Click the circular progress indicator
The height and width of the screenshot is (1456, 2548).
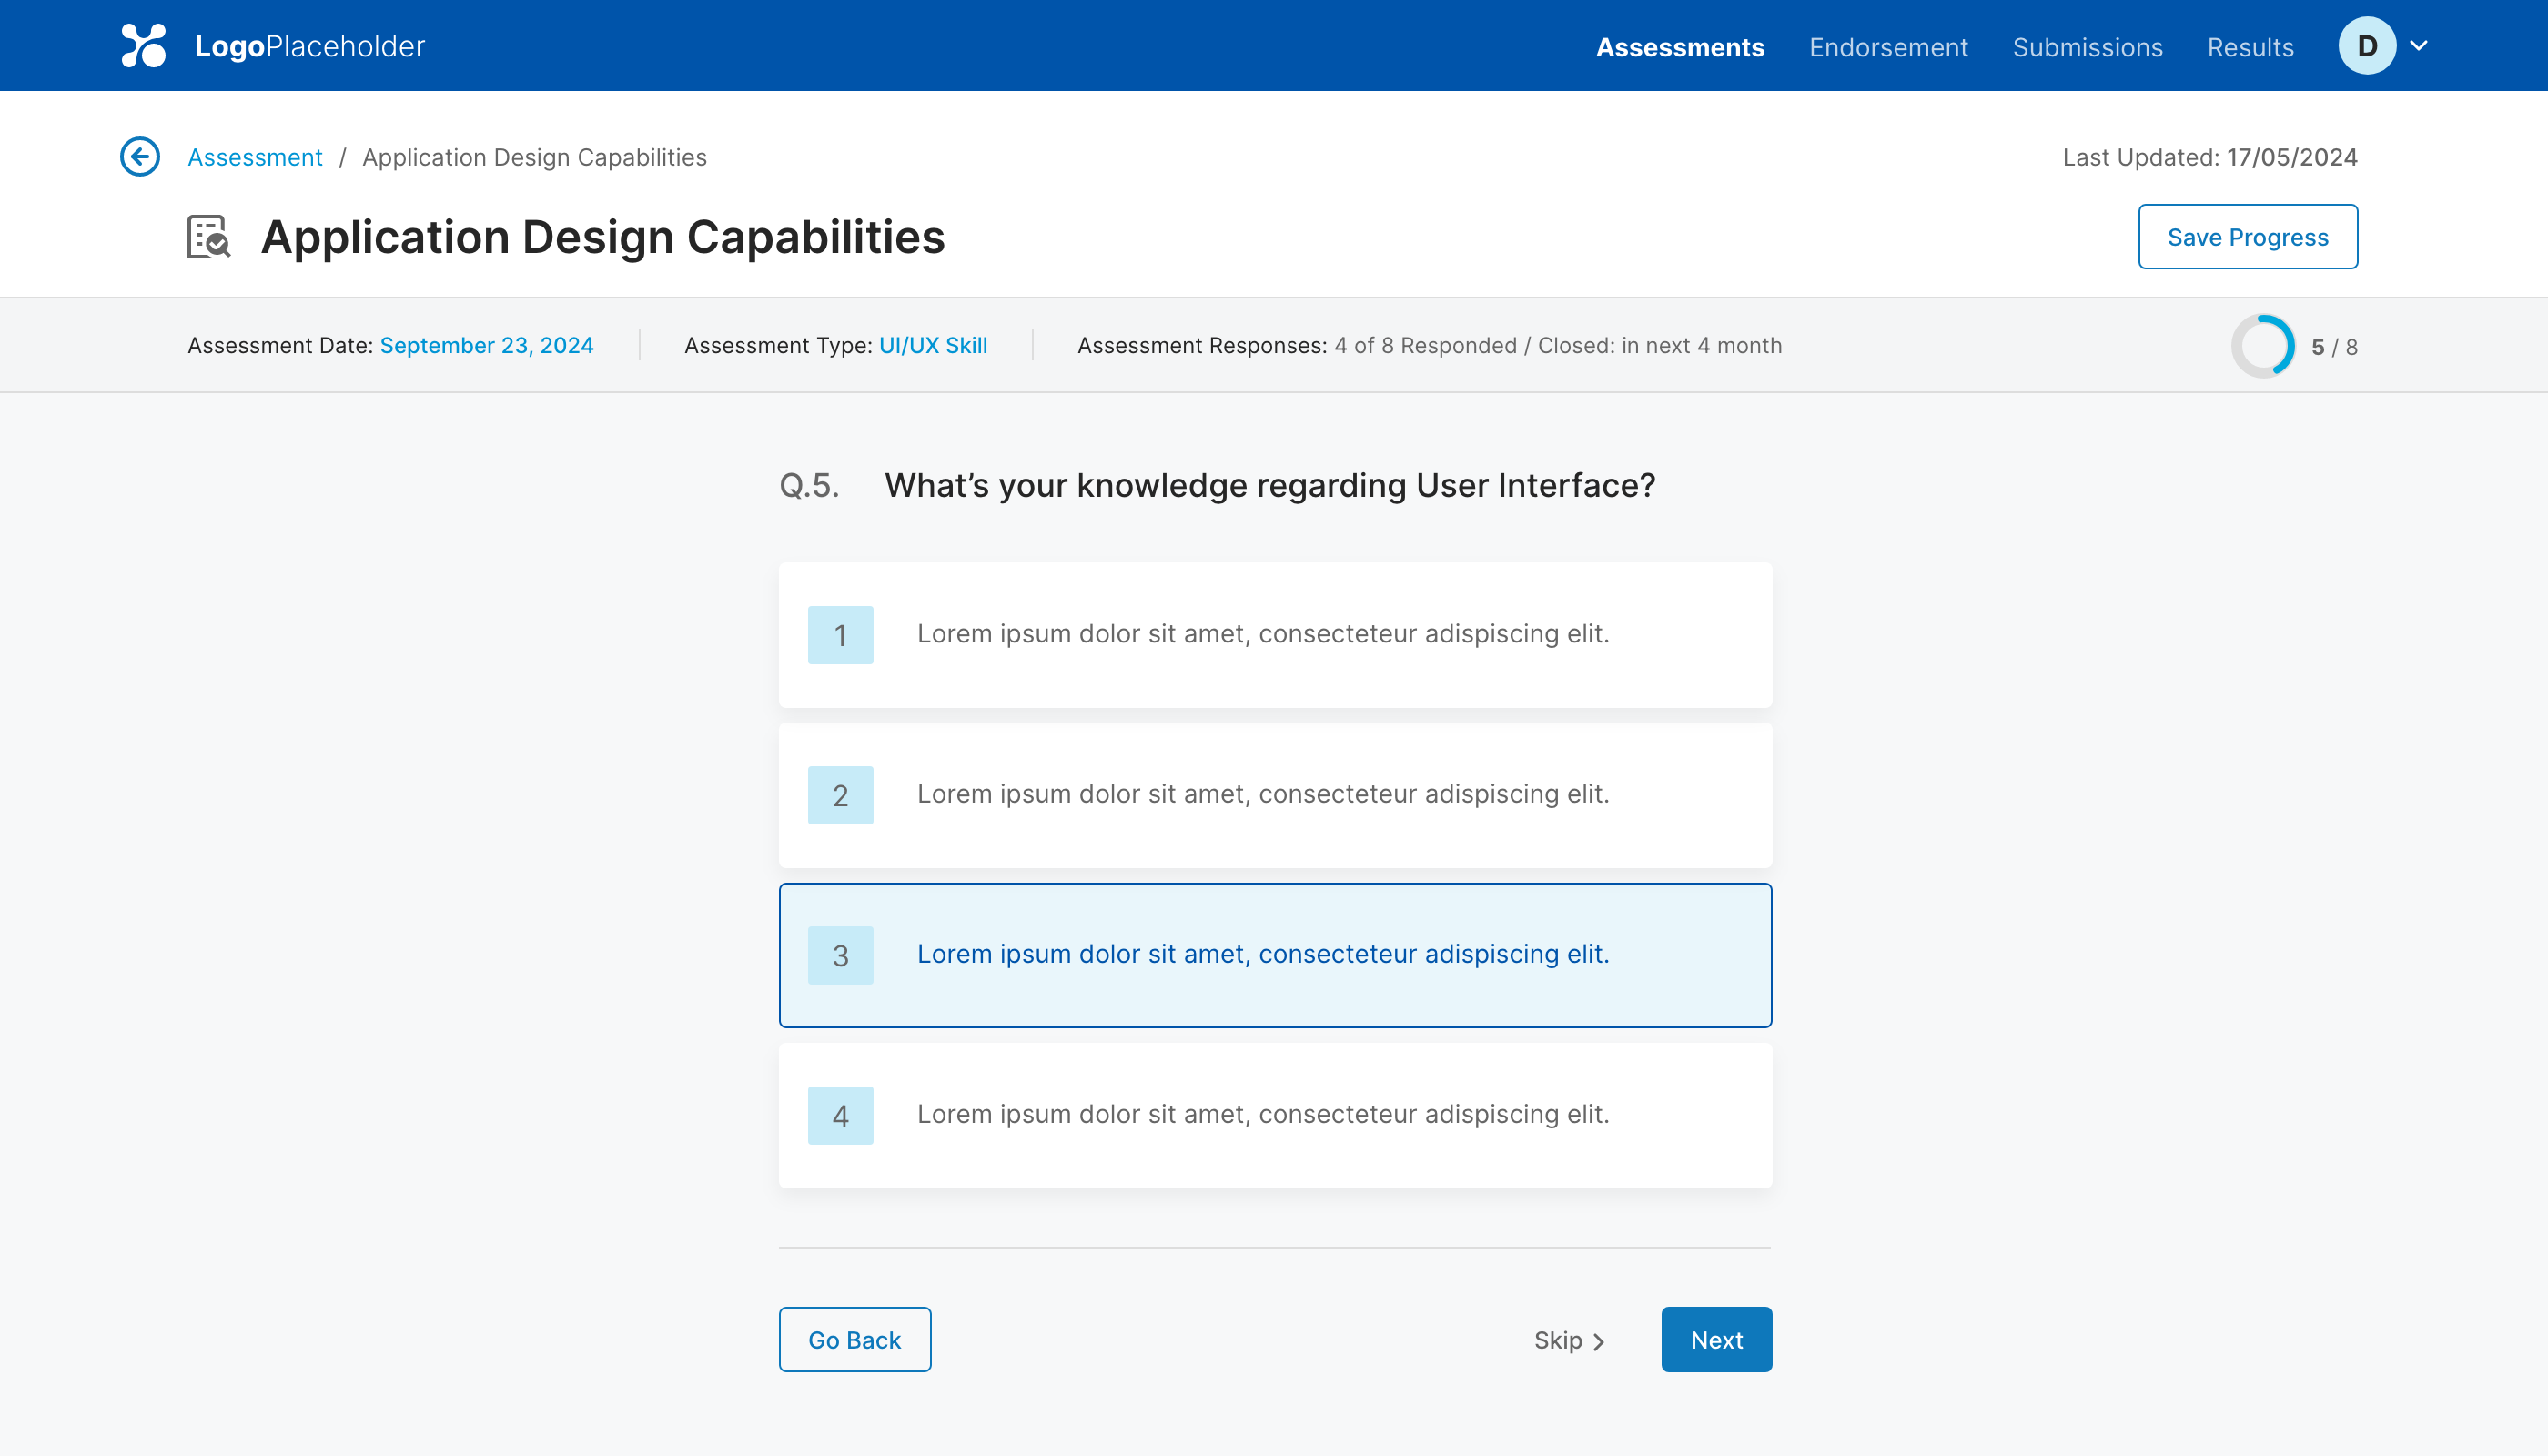[x=2263, y=346]
